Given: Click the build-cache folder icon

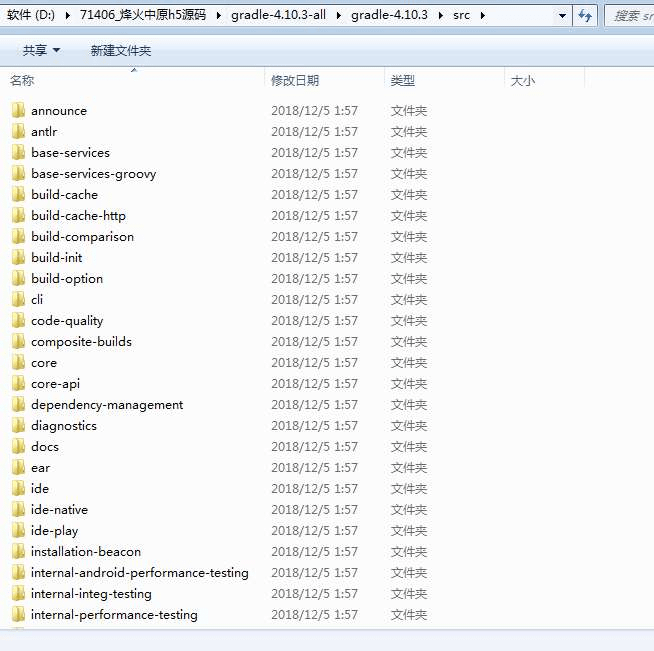Looking at the screenshot, I should (18, 194).
